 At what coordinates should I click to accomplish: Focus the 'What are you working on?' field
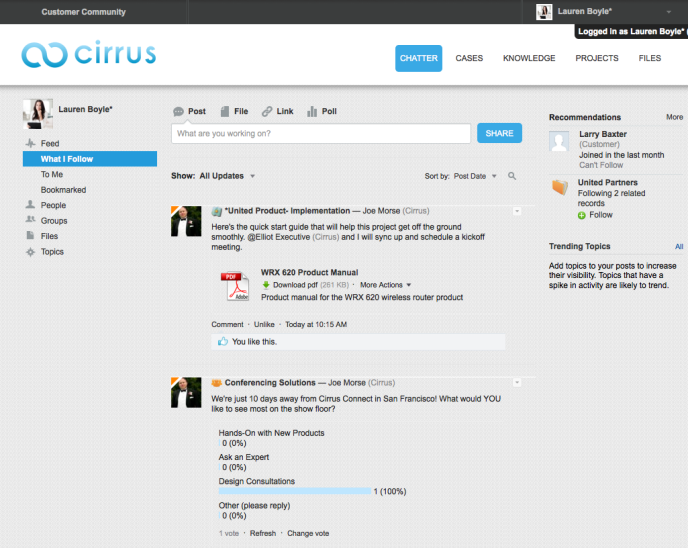click(x=321, y=133)
